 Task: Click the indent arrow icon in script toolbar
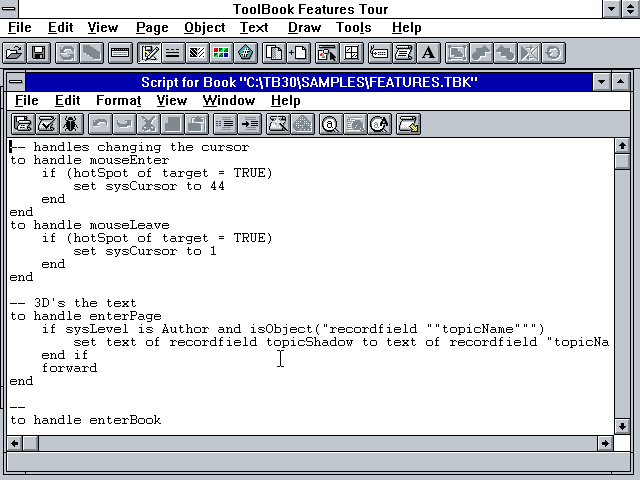click(249, 124)
